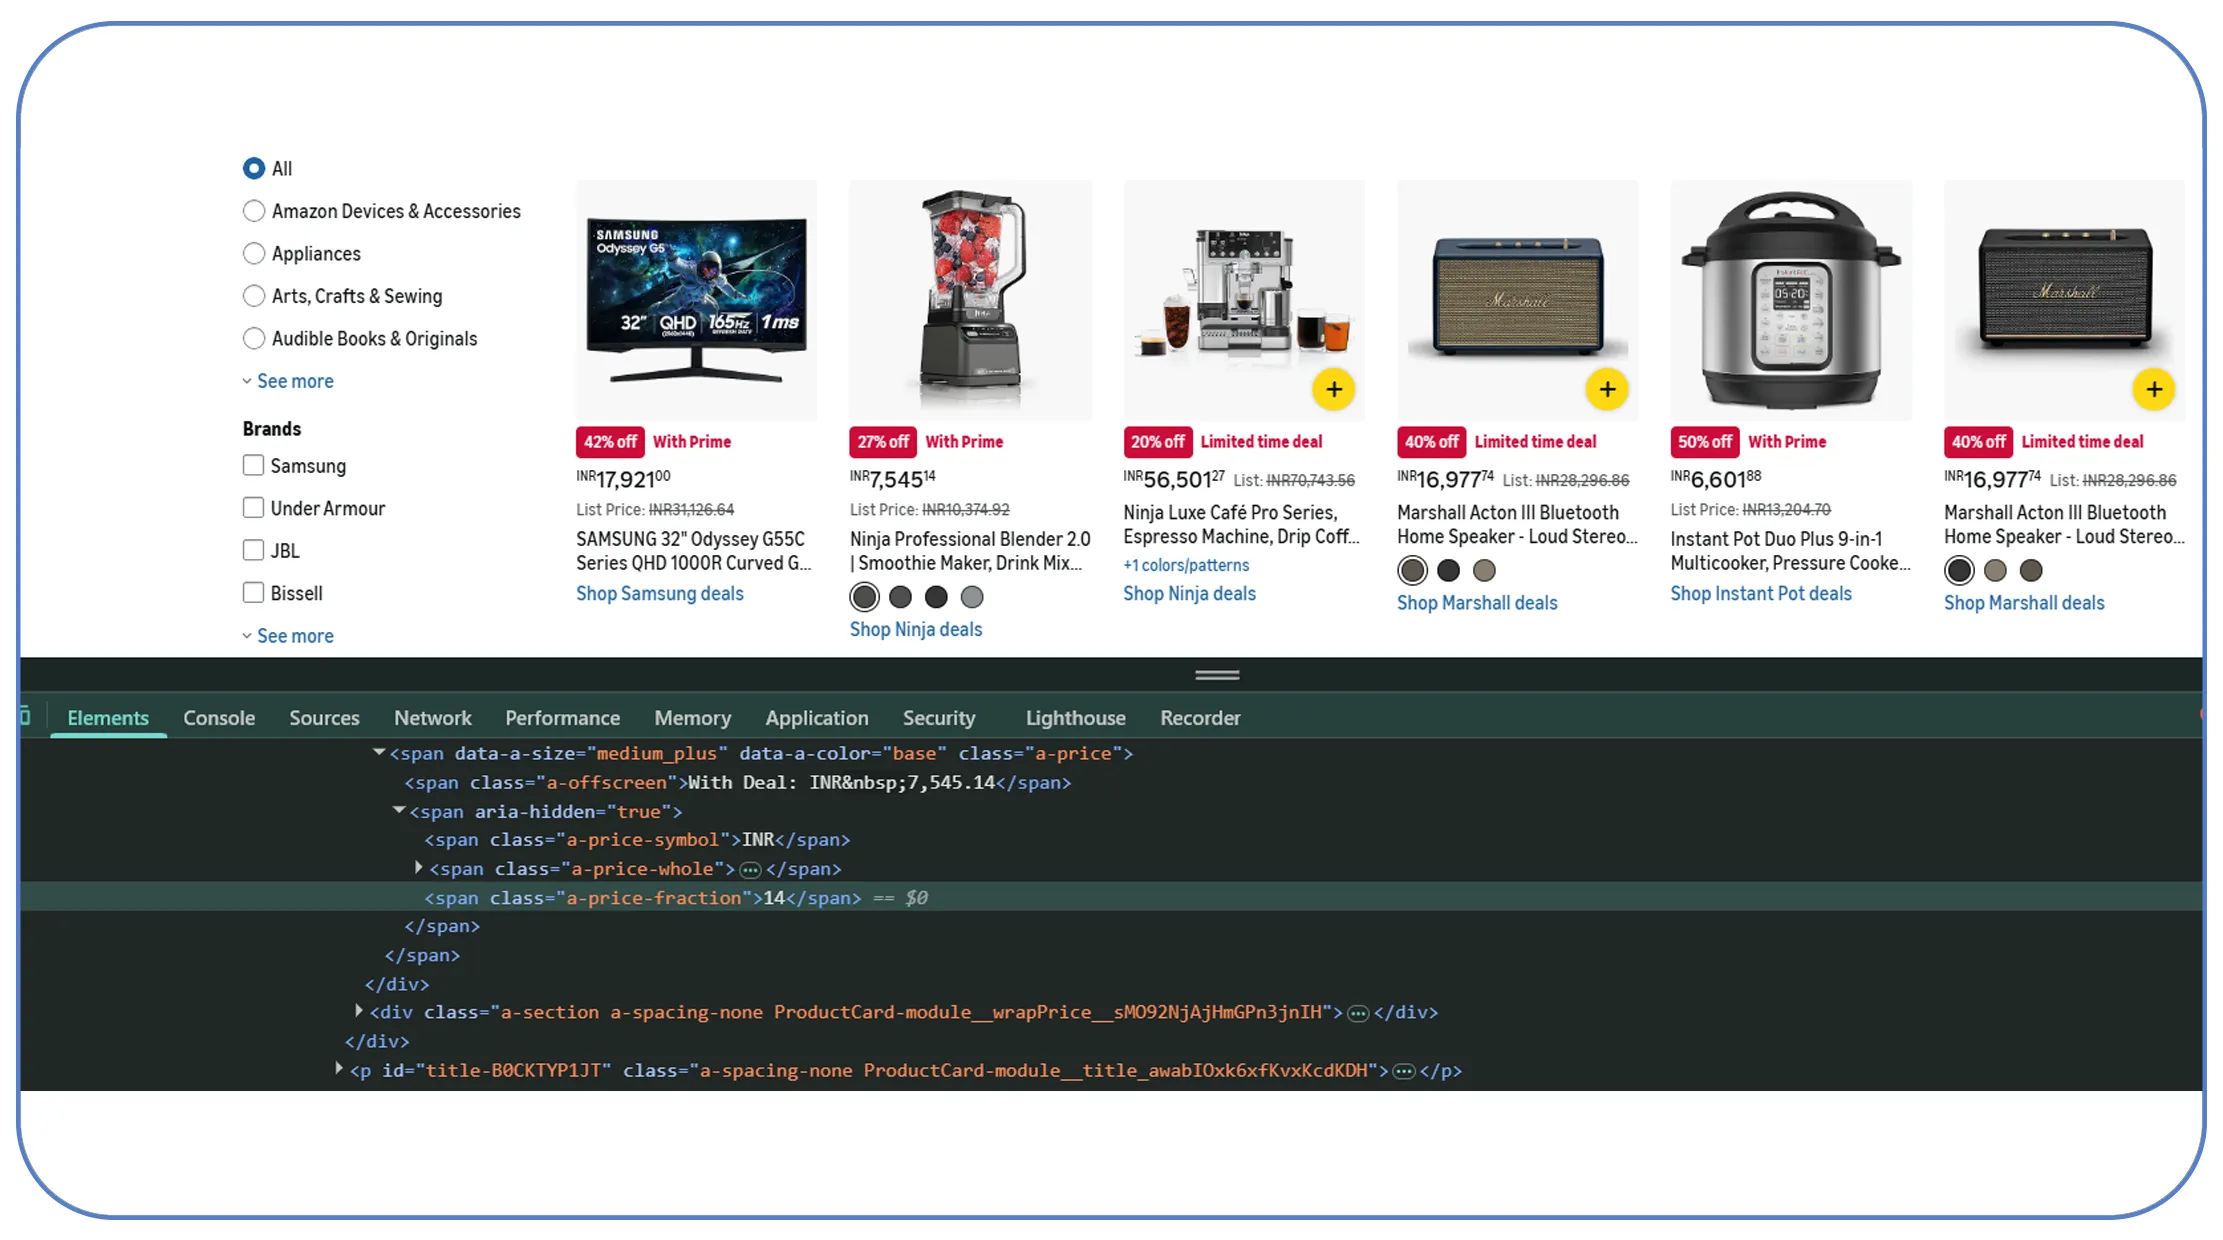Viewport: 2223px width, 1240px height.
Task: Check the Under Armour brand checkbox
Action: tap(254, 508)
